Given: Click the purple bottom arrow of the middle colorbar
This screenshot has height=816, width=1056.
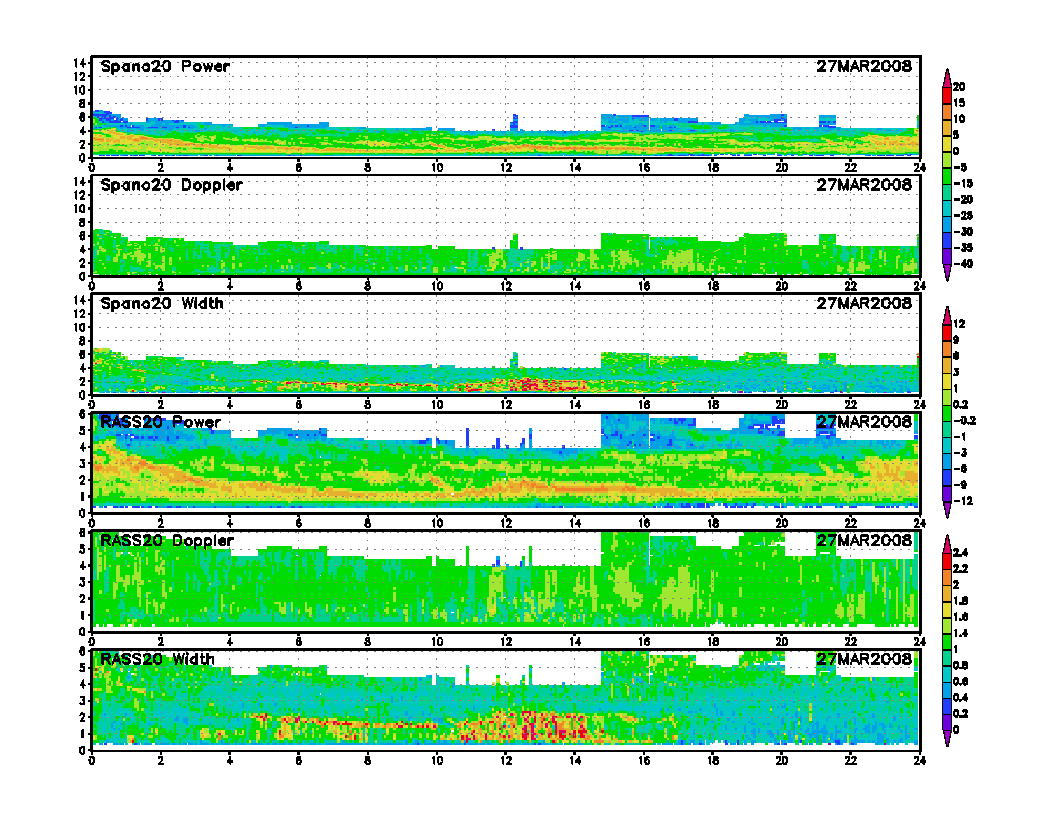Looking at the screenshot, I should coord(946,511).
